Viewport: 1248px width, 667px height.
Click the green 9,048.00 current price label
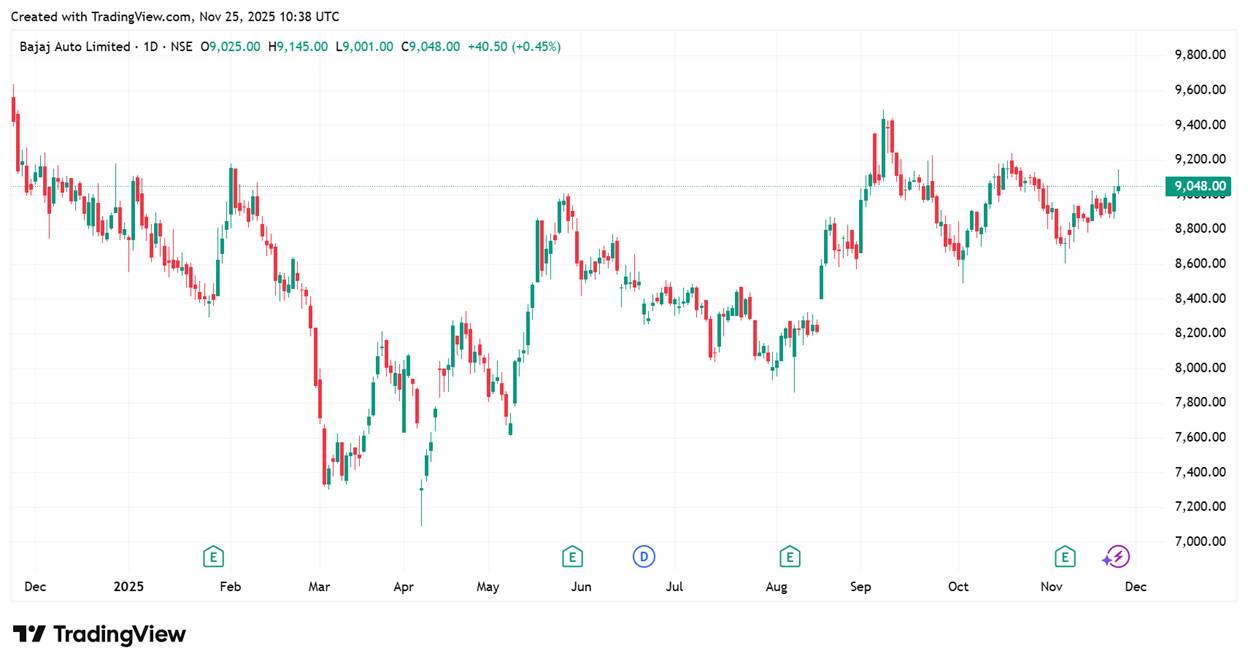(x=1201, y=186)
